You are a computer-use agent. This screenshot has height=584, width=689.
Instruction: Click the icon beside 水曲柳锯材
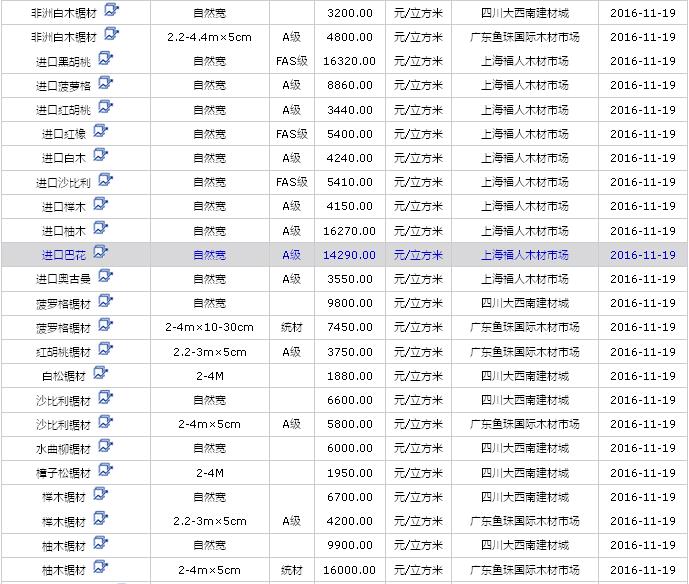tap(106, 447)
